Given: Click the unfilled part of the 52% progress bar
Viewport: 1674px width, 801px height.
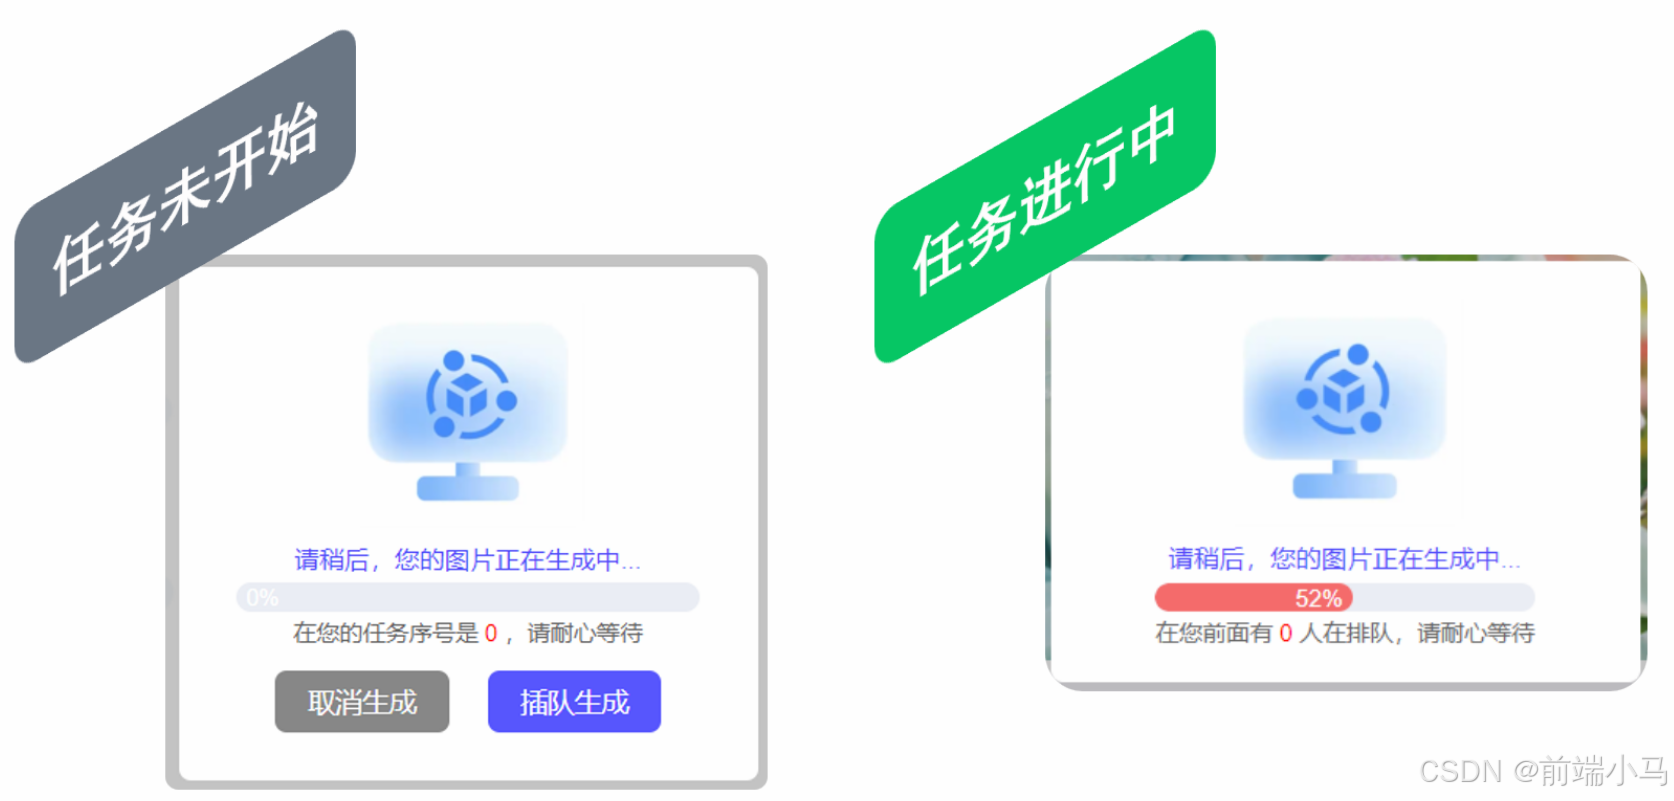Looking at the screenshot, I should tap(1444, 598).
